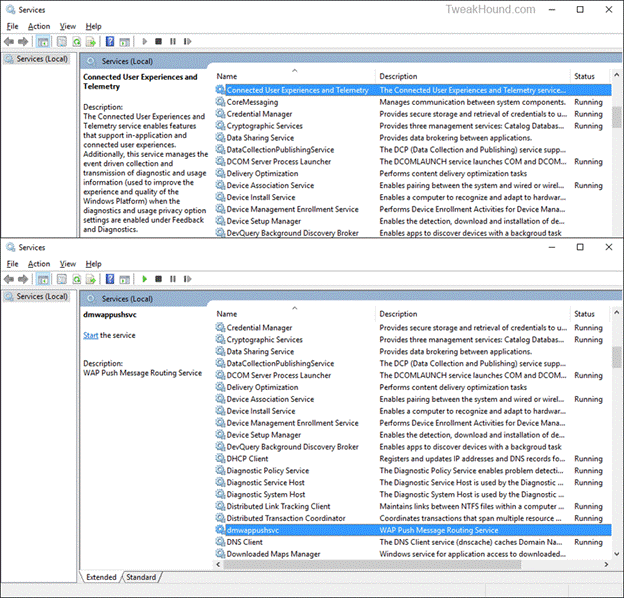Select CoreMessaging service in top window

coord(413,102)
